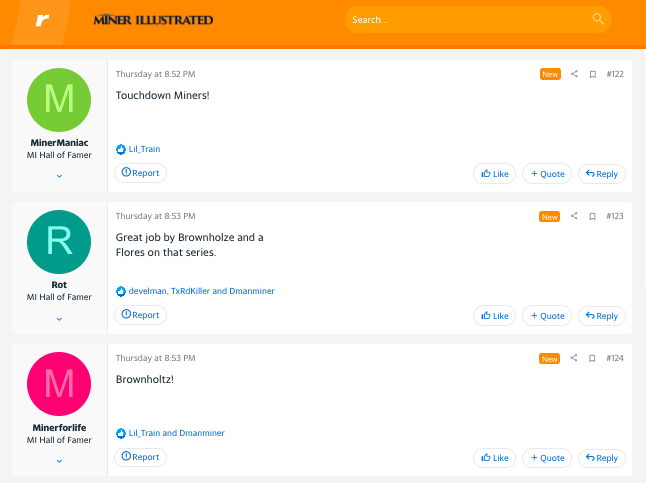The width and height of the screenshot is (646, 483).
Task: Click post #123's 'Thursday at 8:53 PM' timestamp
Action: coord(155,216)
